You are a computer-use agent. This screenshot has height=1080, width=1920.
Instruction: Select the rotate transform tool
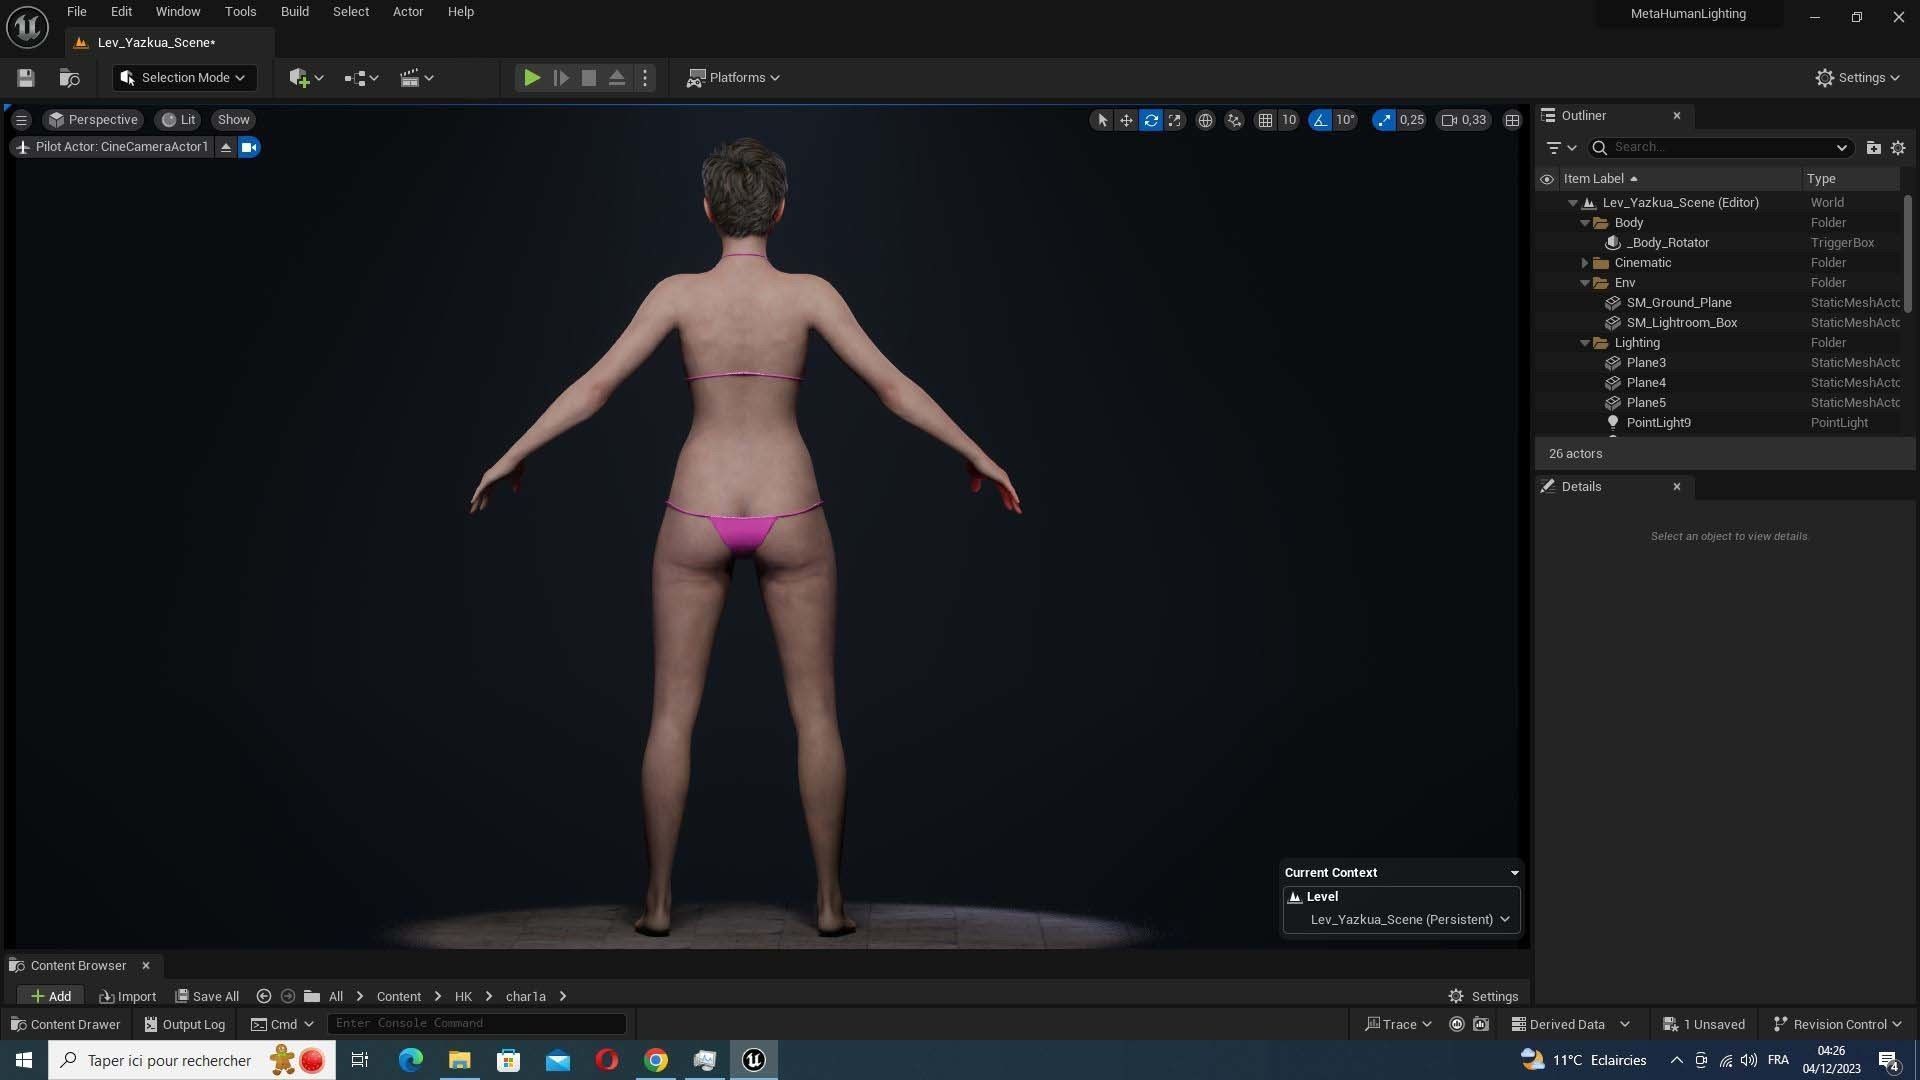pyautogui.click(x=1151, y=120)
